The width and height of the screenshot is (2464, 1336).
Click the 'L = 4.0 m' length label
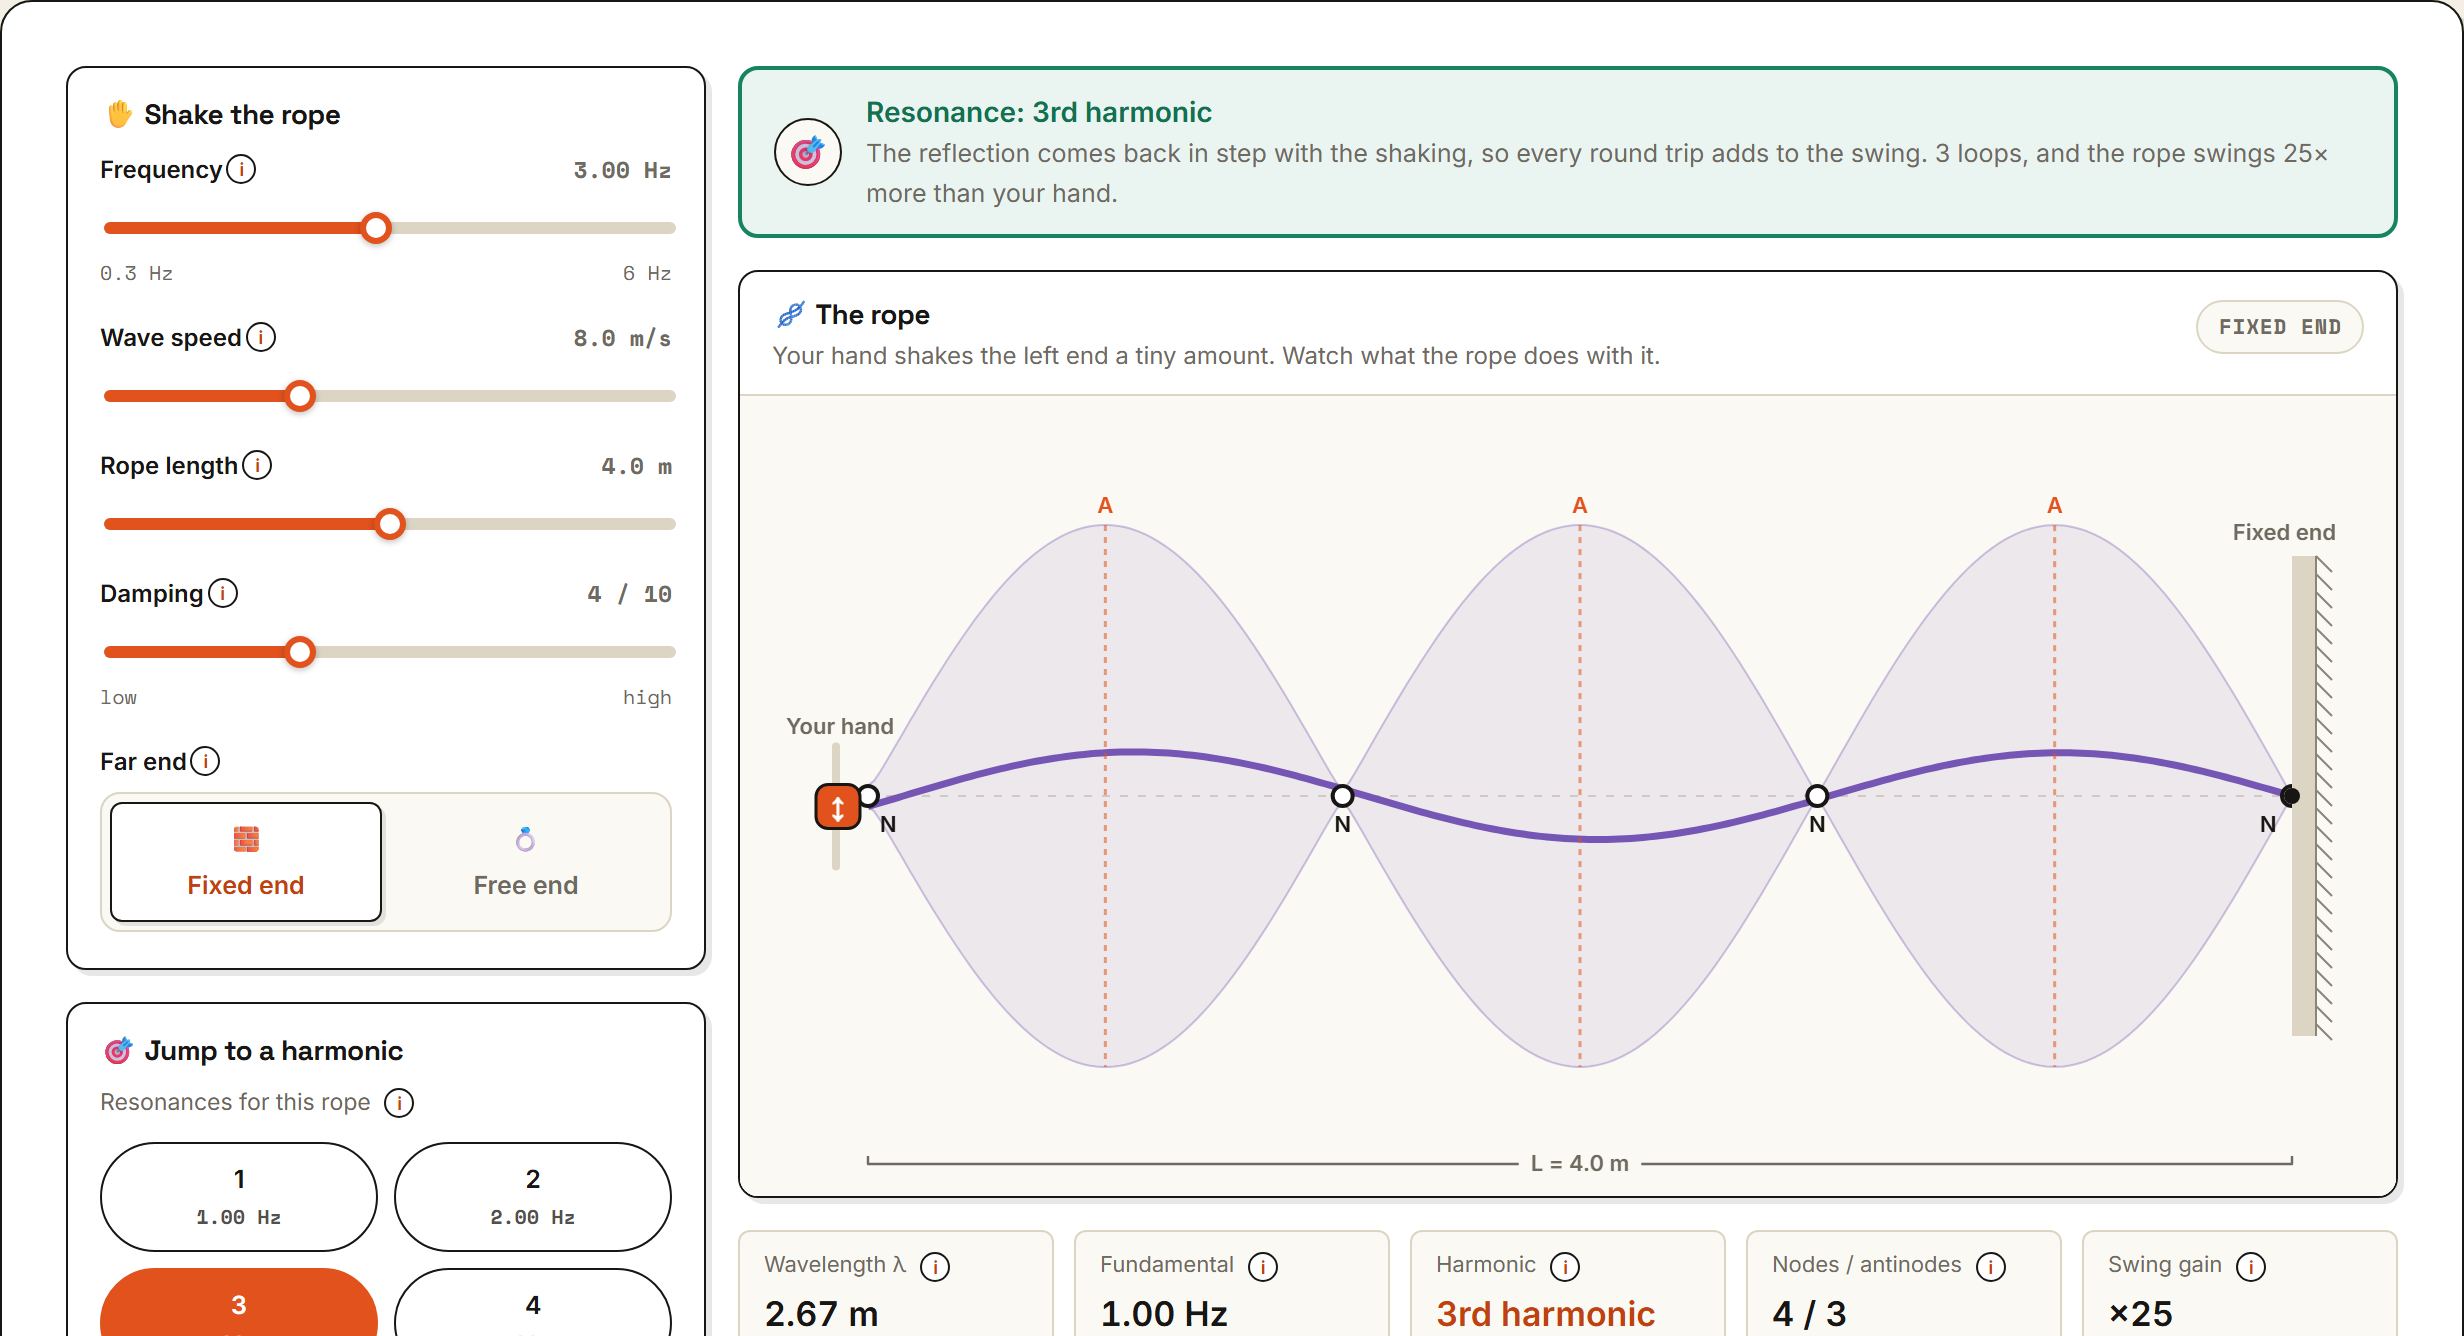pos(1580,1163)
